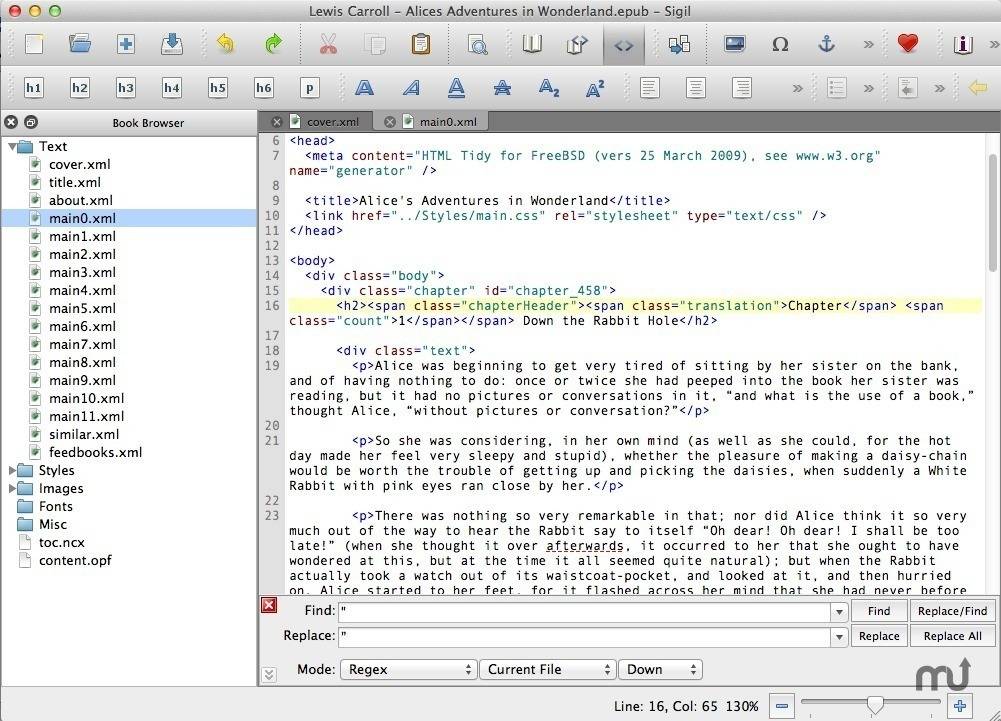The width and height of the screenshot is (1001, 721).
Task: Copy the selection with the Copy icon
Action: tap(374, 44)
